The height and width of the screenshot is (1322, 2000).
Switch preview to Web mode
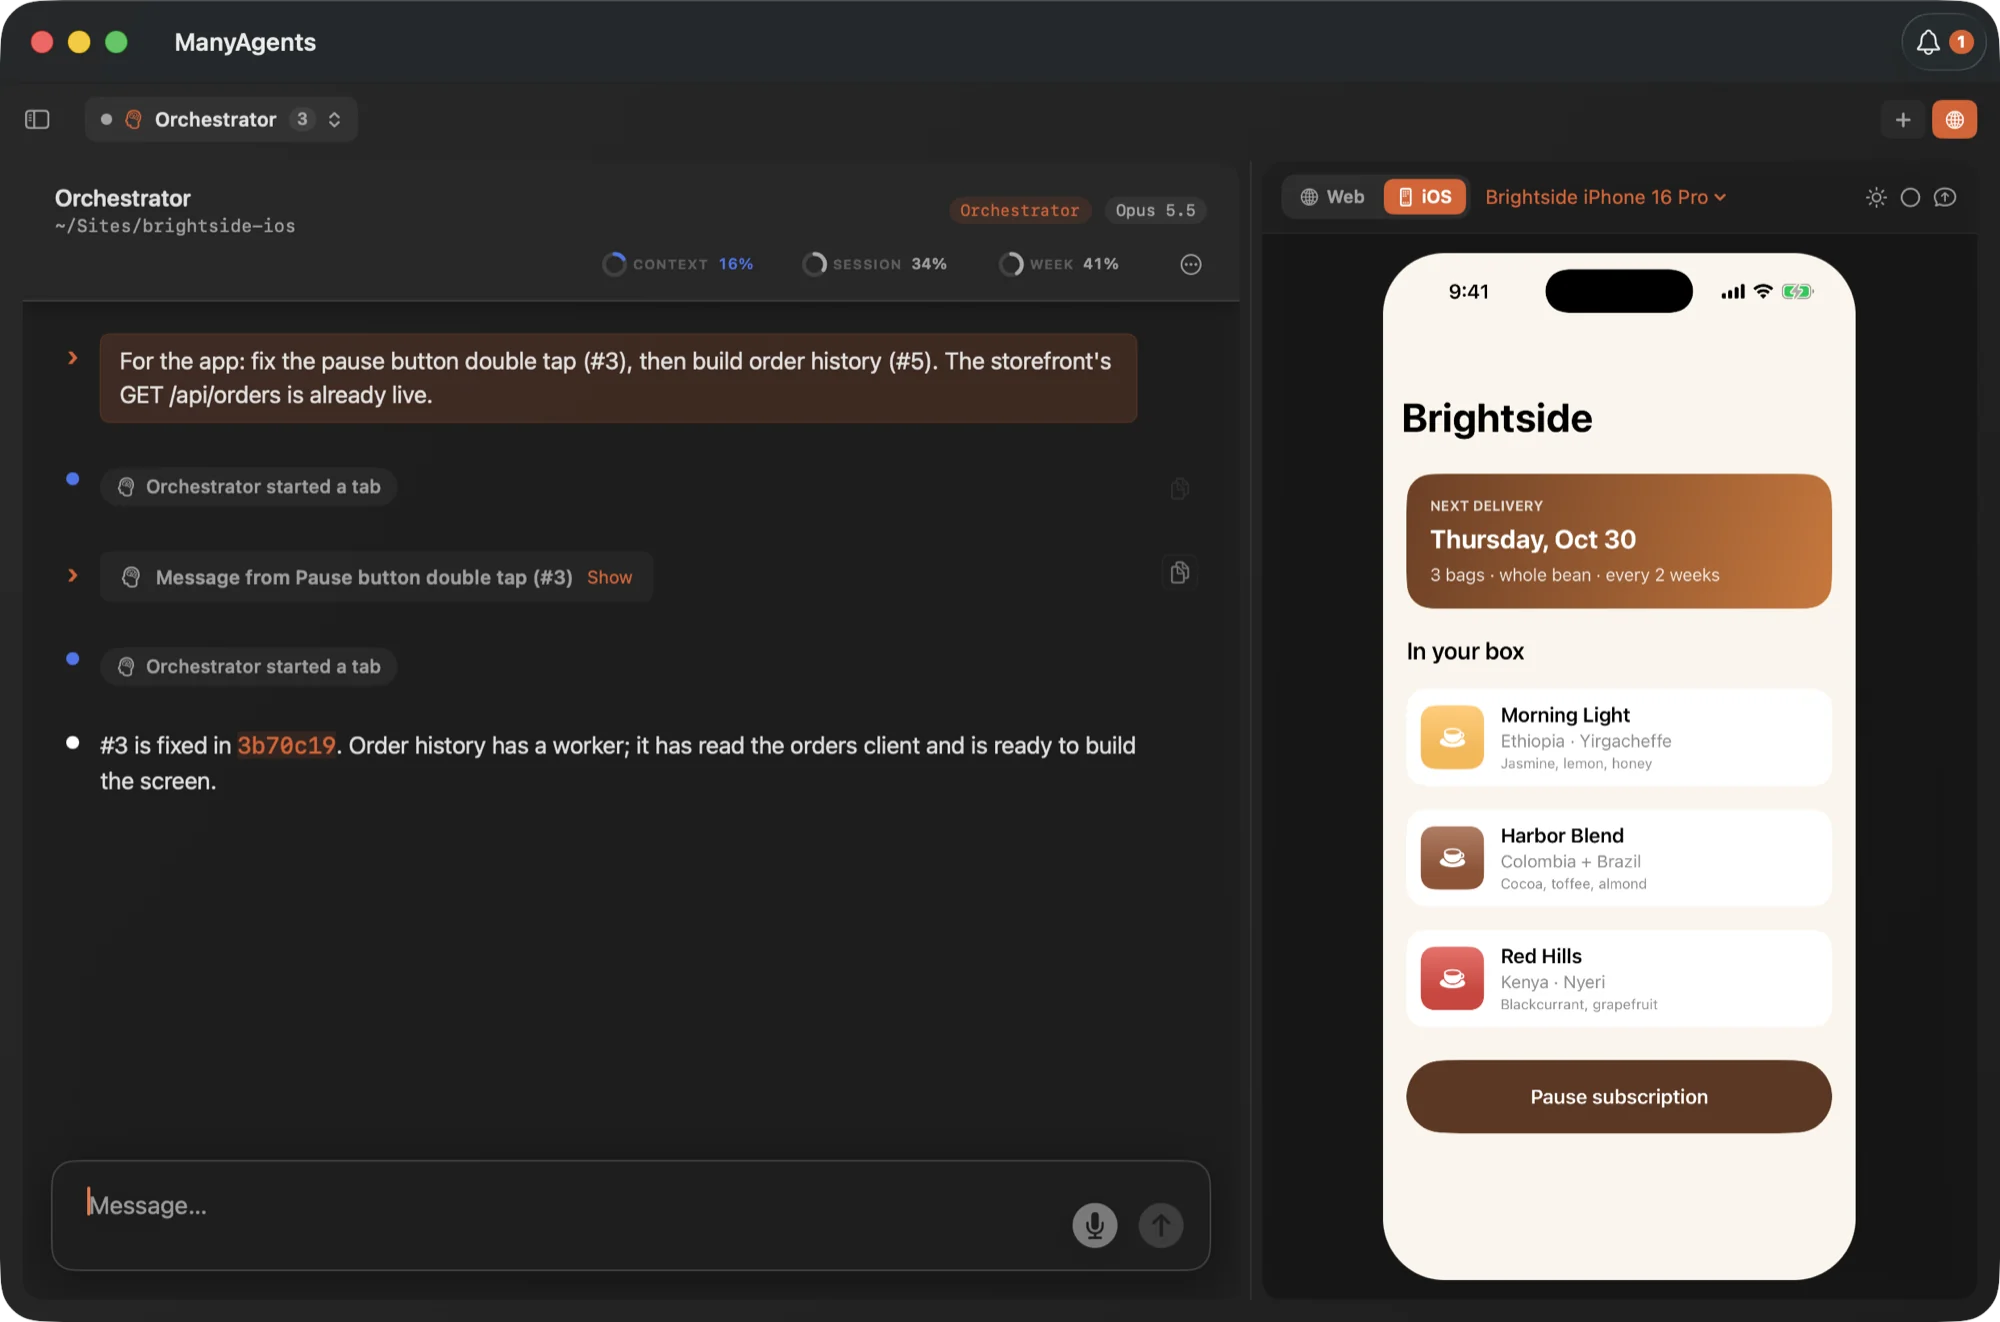1332,197
